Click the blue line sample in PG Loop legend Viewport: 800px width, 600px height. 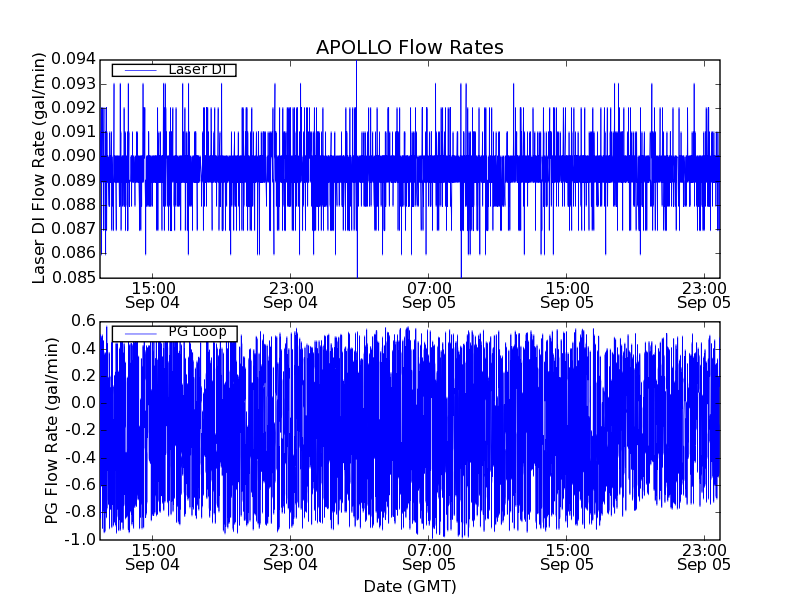tap(137, 332)
